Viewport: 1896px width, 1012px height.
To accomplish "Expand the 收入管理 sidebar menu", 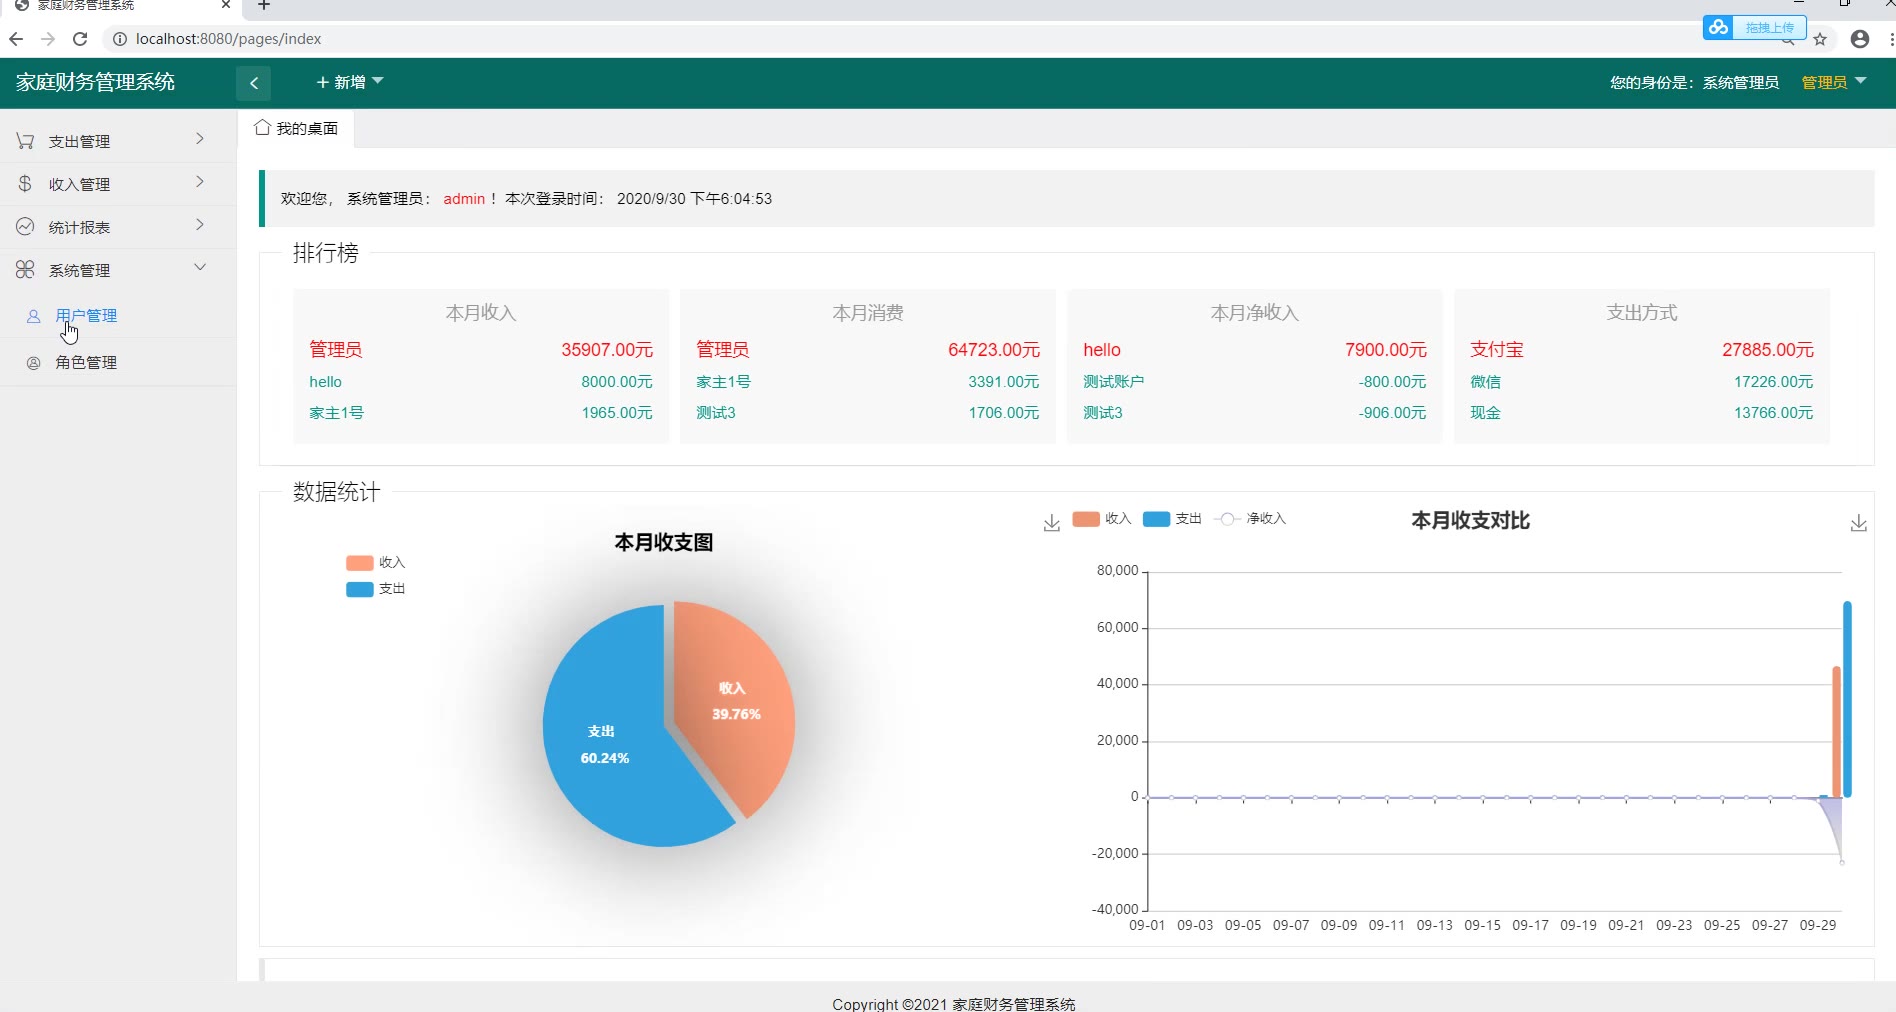I will point(118,184).
